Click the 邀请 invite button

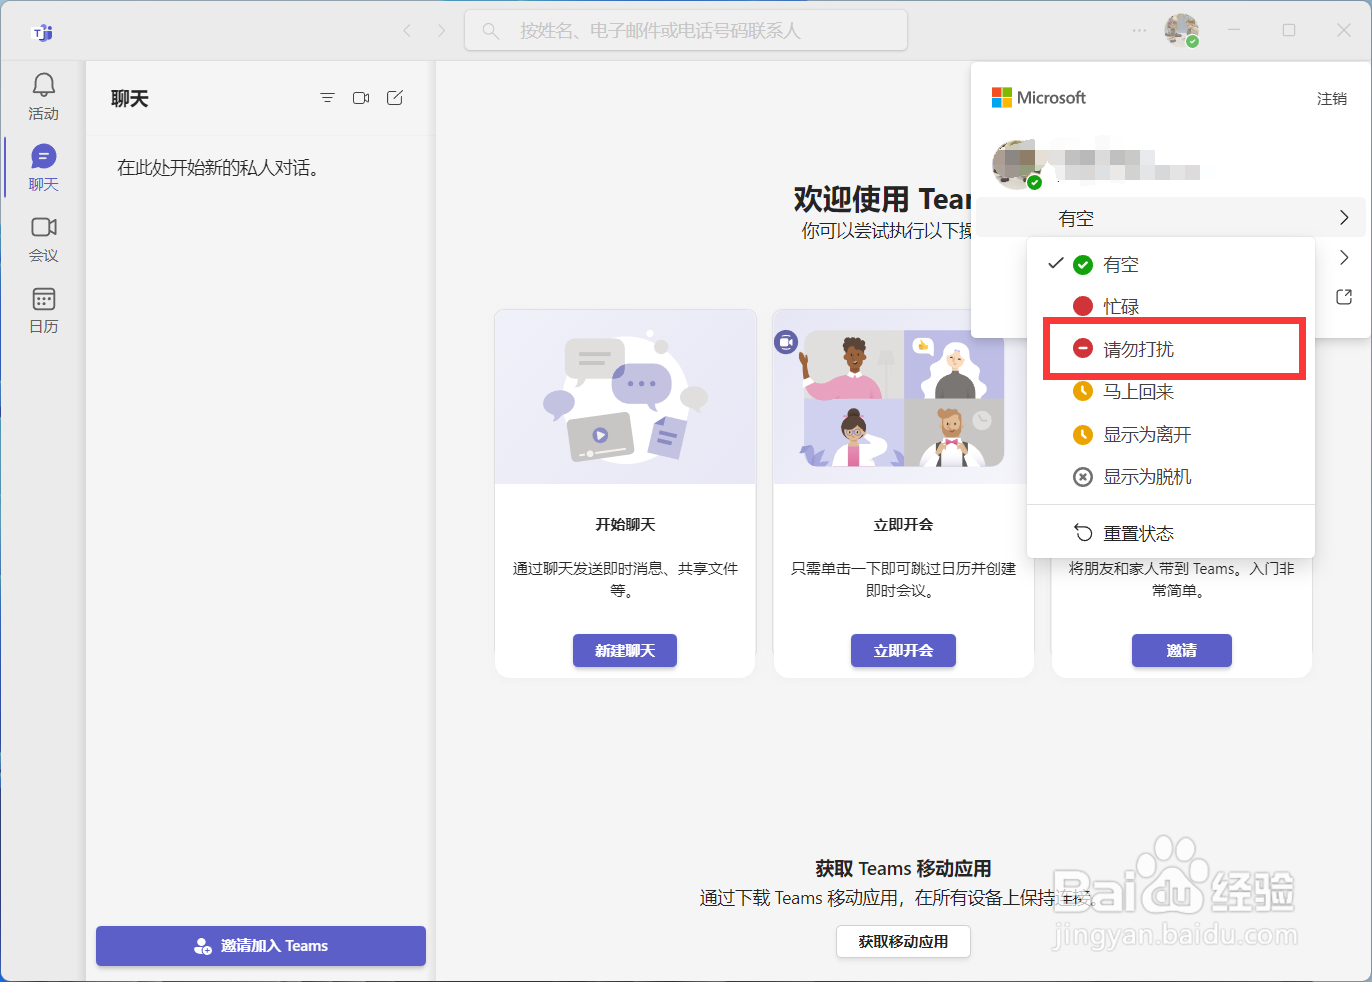(x=1182, y=651)
